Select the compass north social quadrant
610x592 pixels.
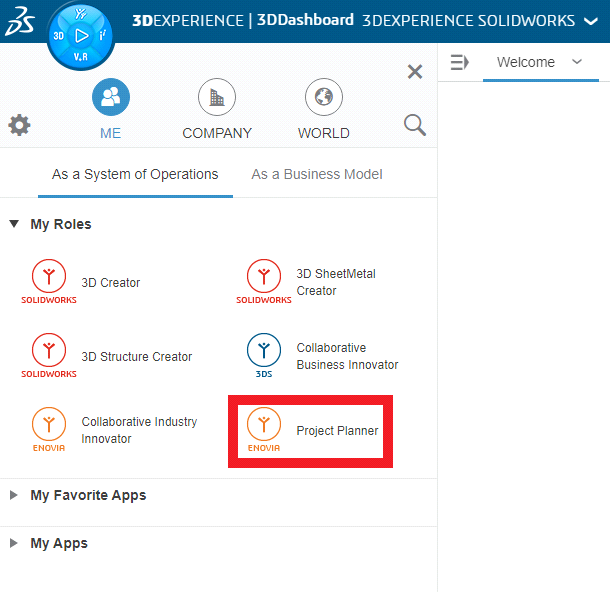(x=81, y=14)
